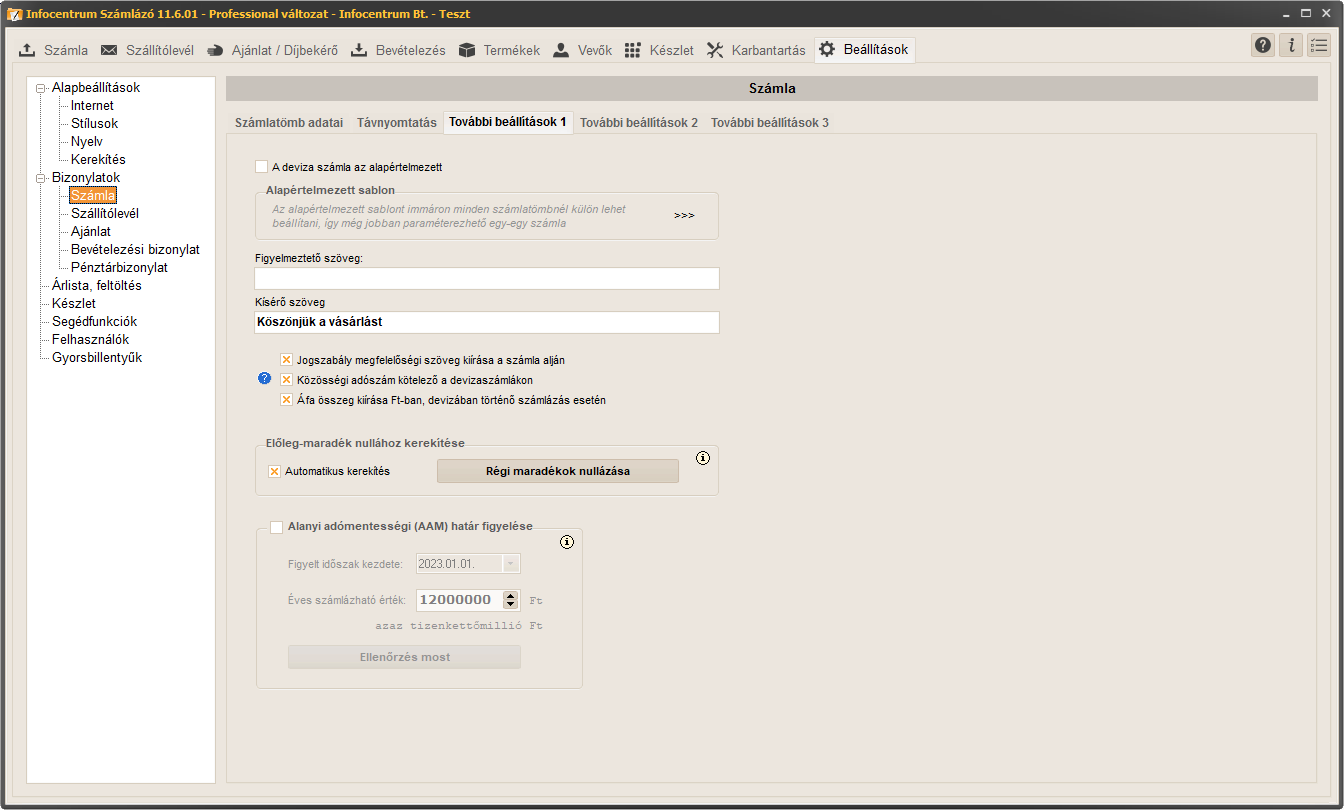Open the Készlet main tab
The height and width of the screenshot is (810, 1344).
point(659,50)
